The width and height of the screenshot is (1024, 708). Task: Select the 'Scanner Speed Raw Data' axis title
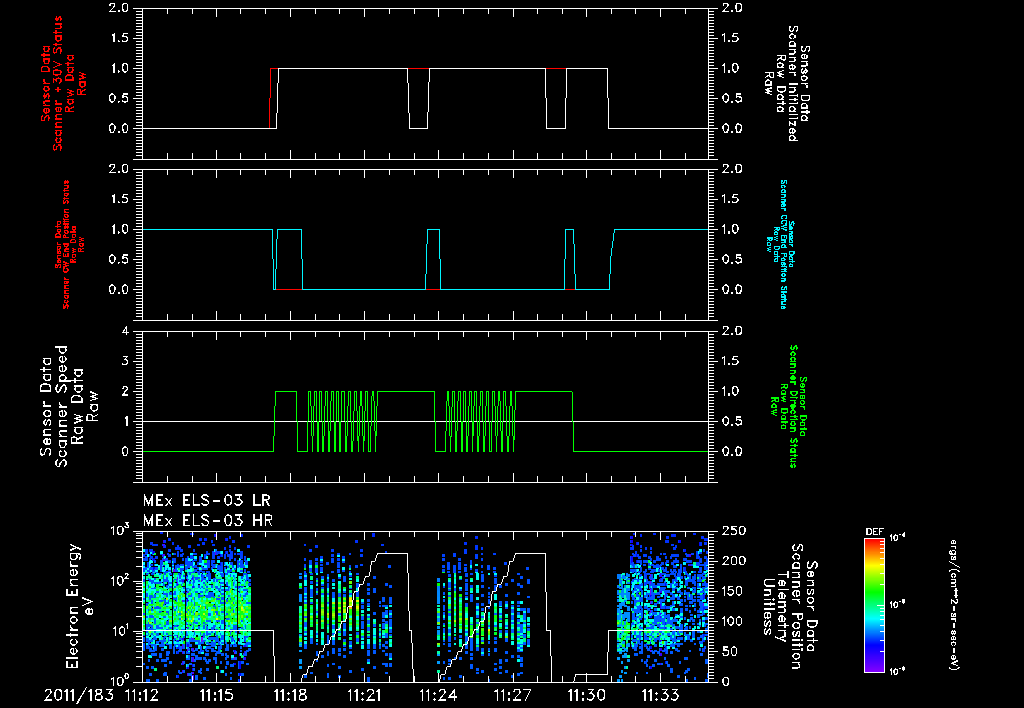click(x=69, y=406)
